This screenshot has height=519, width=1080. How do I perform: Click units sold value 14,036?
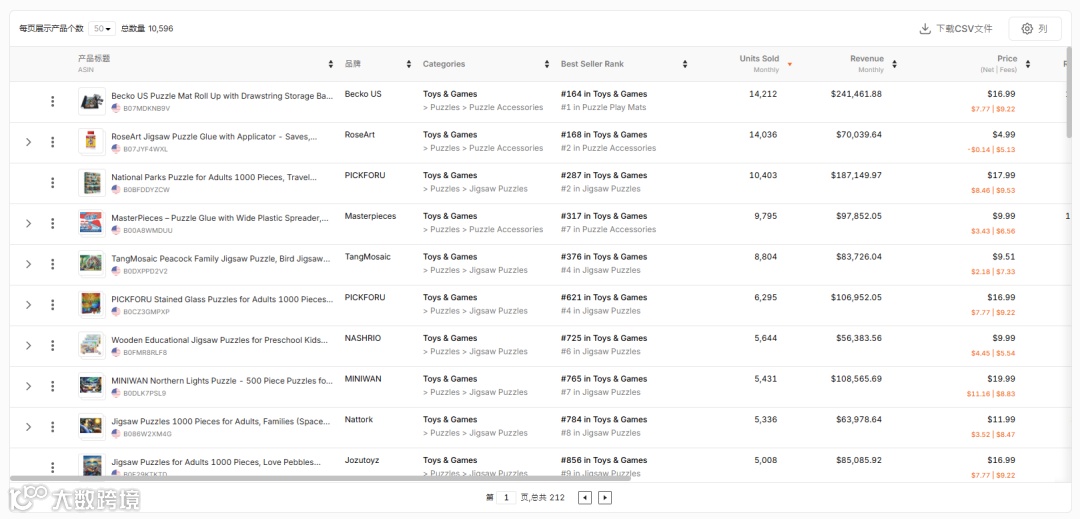763,135
